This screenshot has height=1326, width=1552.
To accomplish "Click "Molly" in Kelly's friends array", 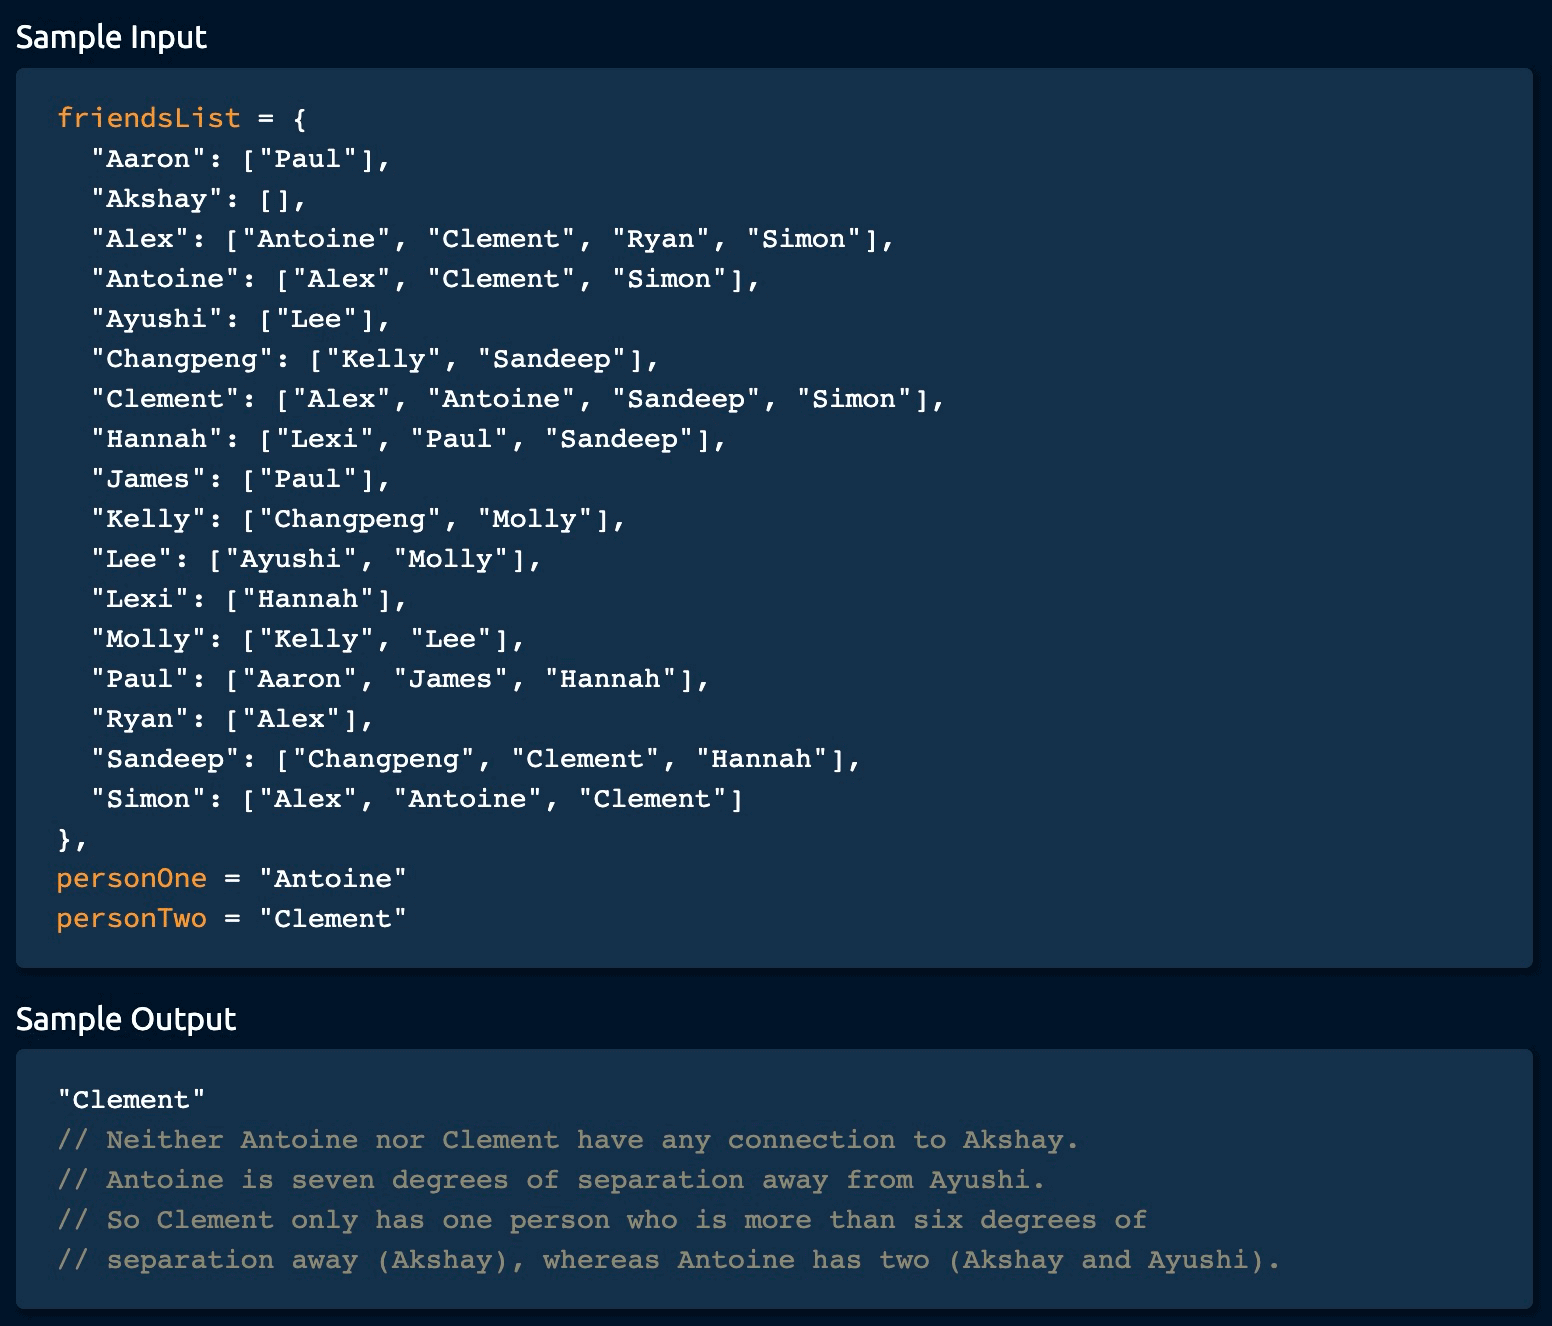I will coord(534,518).
